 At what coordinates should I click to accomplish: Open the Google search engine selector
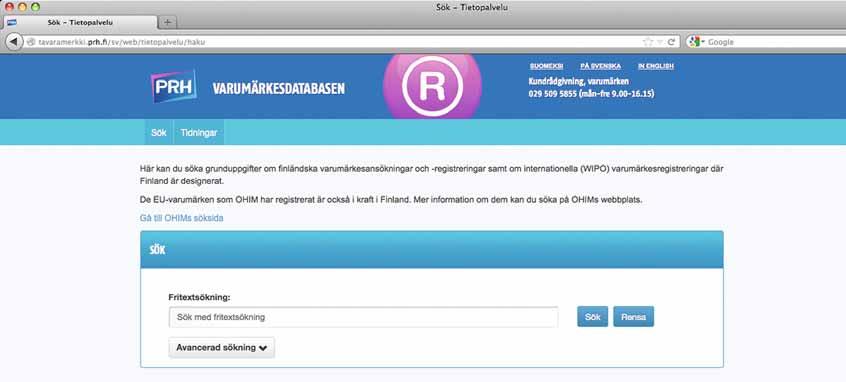[697, 42]
